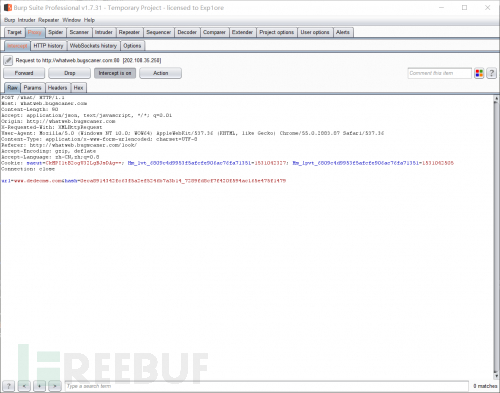Screen dimensions: 500x393
Task: Open the Repeater menu in menu bar
Action: [x=48, y=20]
